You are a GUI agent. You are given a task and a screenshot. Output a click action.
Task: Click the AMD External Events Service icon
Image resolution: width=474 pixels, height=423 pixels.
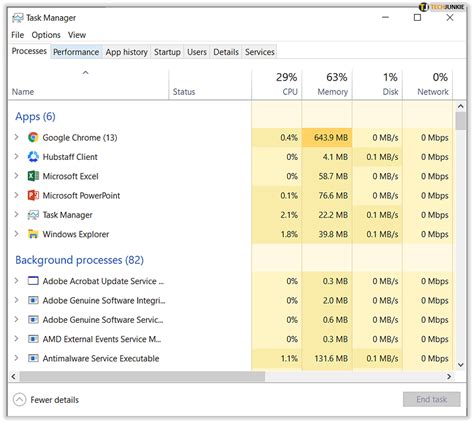tap(33, 339)
